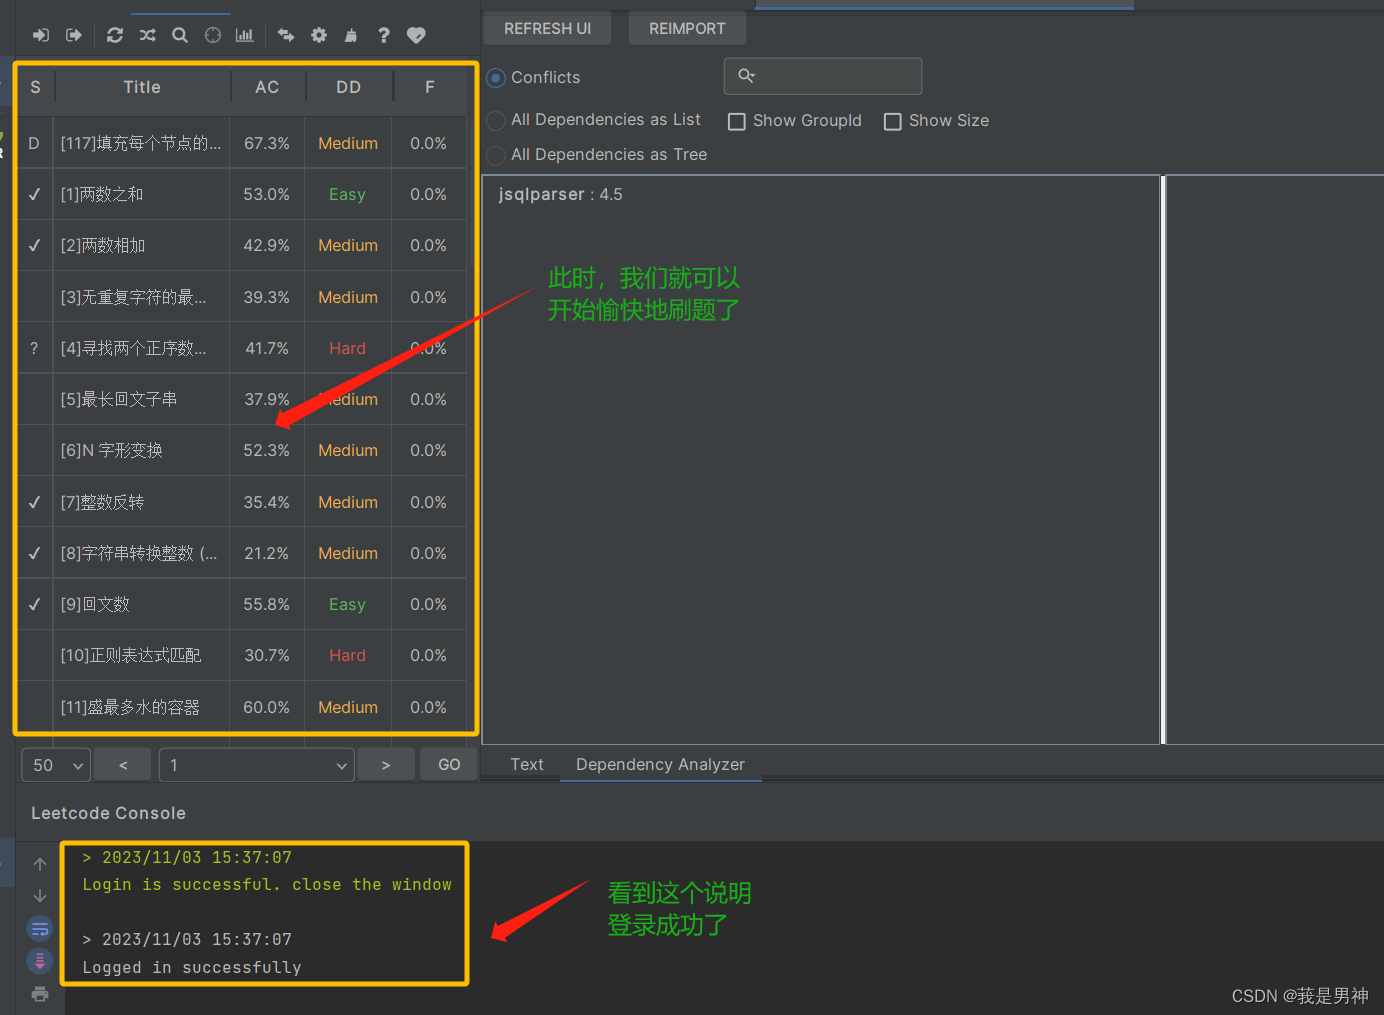Open the bar chart progress icon
The image size is (1384, 1015).
245,35
